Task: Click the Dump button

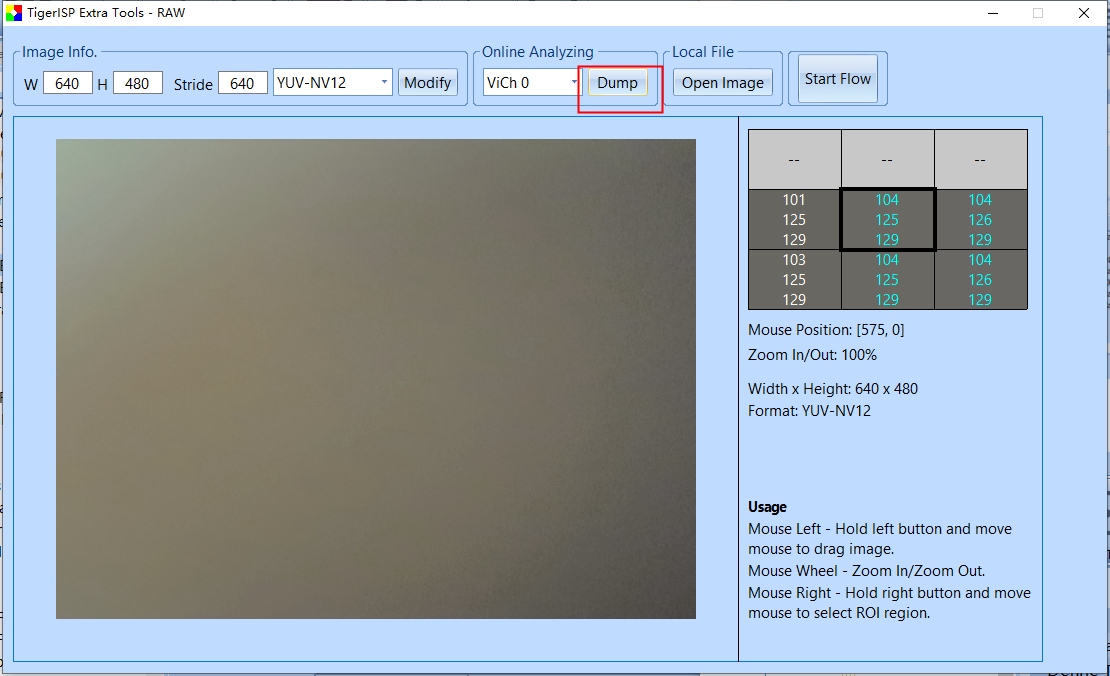Action: tap(617, 82)
